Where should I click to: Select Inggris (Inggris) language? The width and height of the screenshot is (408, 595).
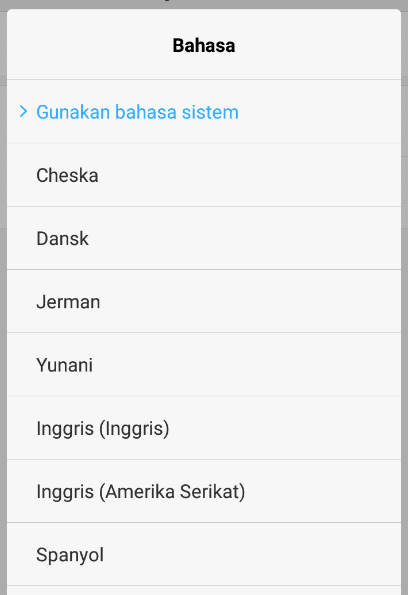(x=204, y=428)
